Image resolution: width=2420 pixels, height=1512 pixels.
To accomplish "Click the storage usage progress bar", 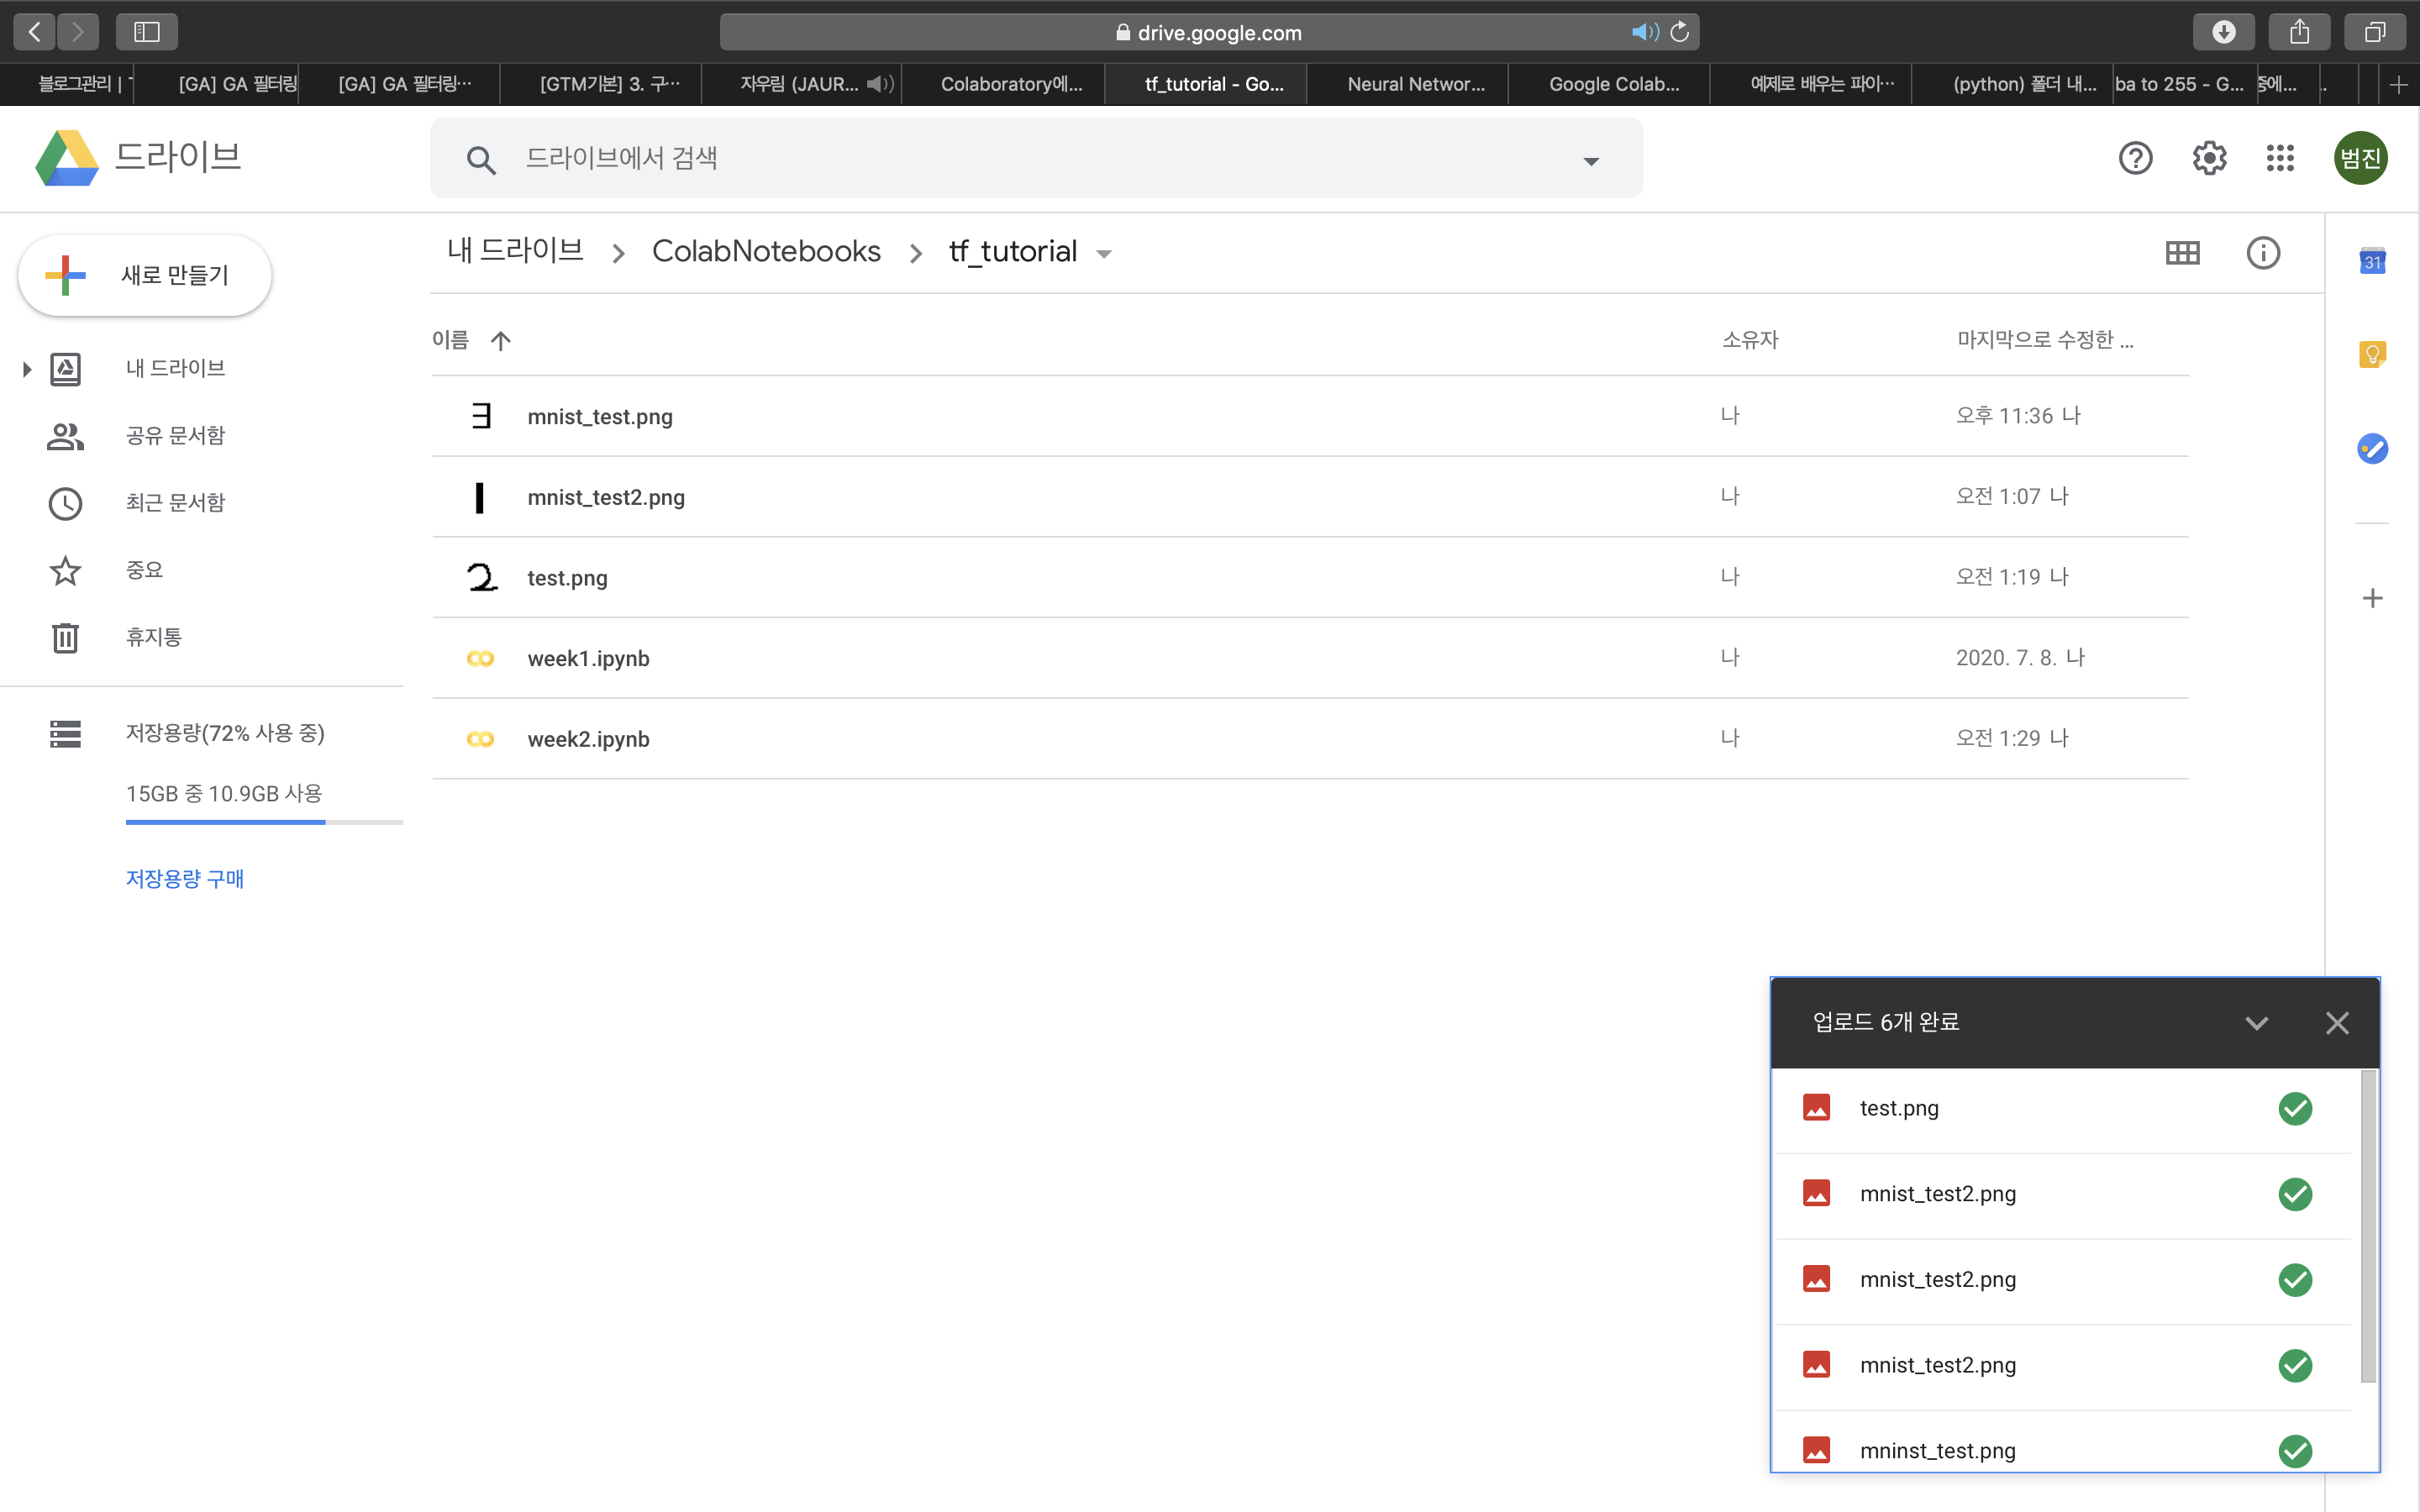I will pyautogui.click(x=263, y=822).
